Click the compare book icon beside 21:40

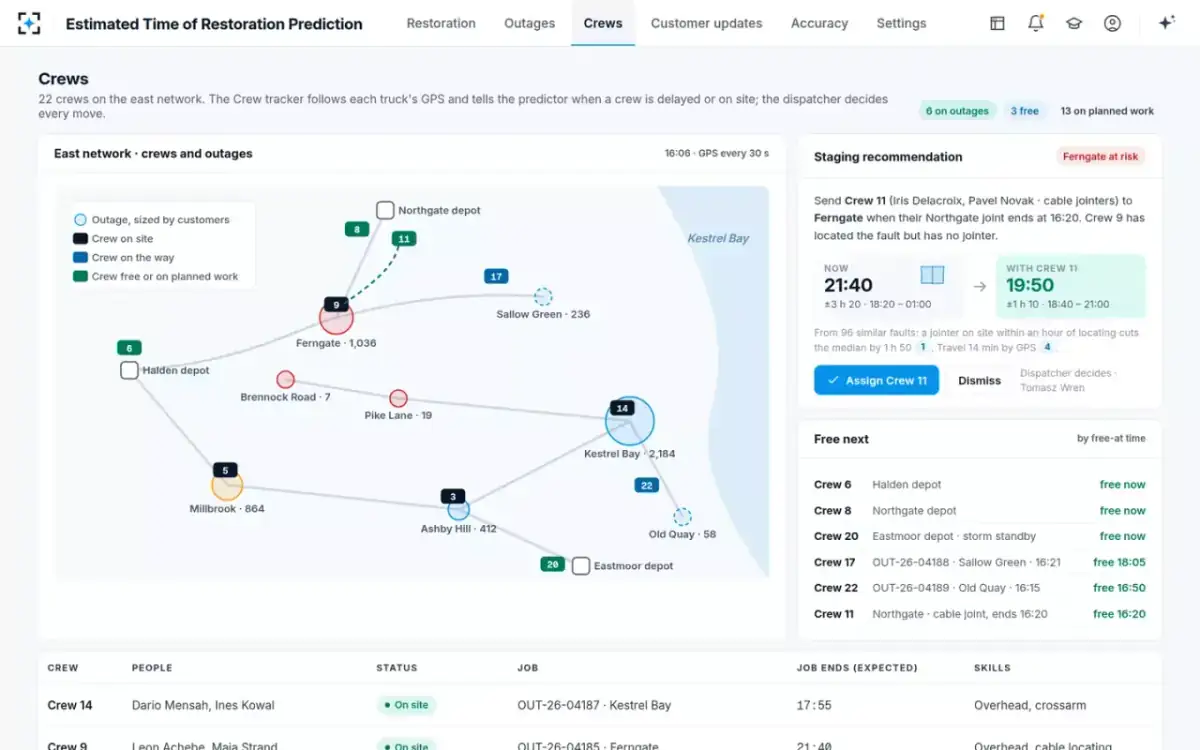(x=932, y=275)
